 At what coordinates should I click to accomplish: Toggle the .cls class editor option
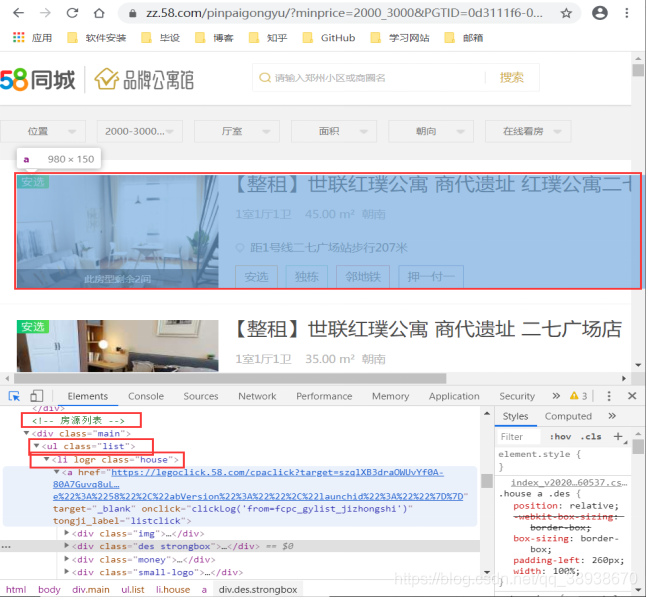coord(590,437)
